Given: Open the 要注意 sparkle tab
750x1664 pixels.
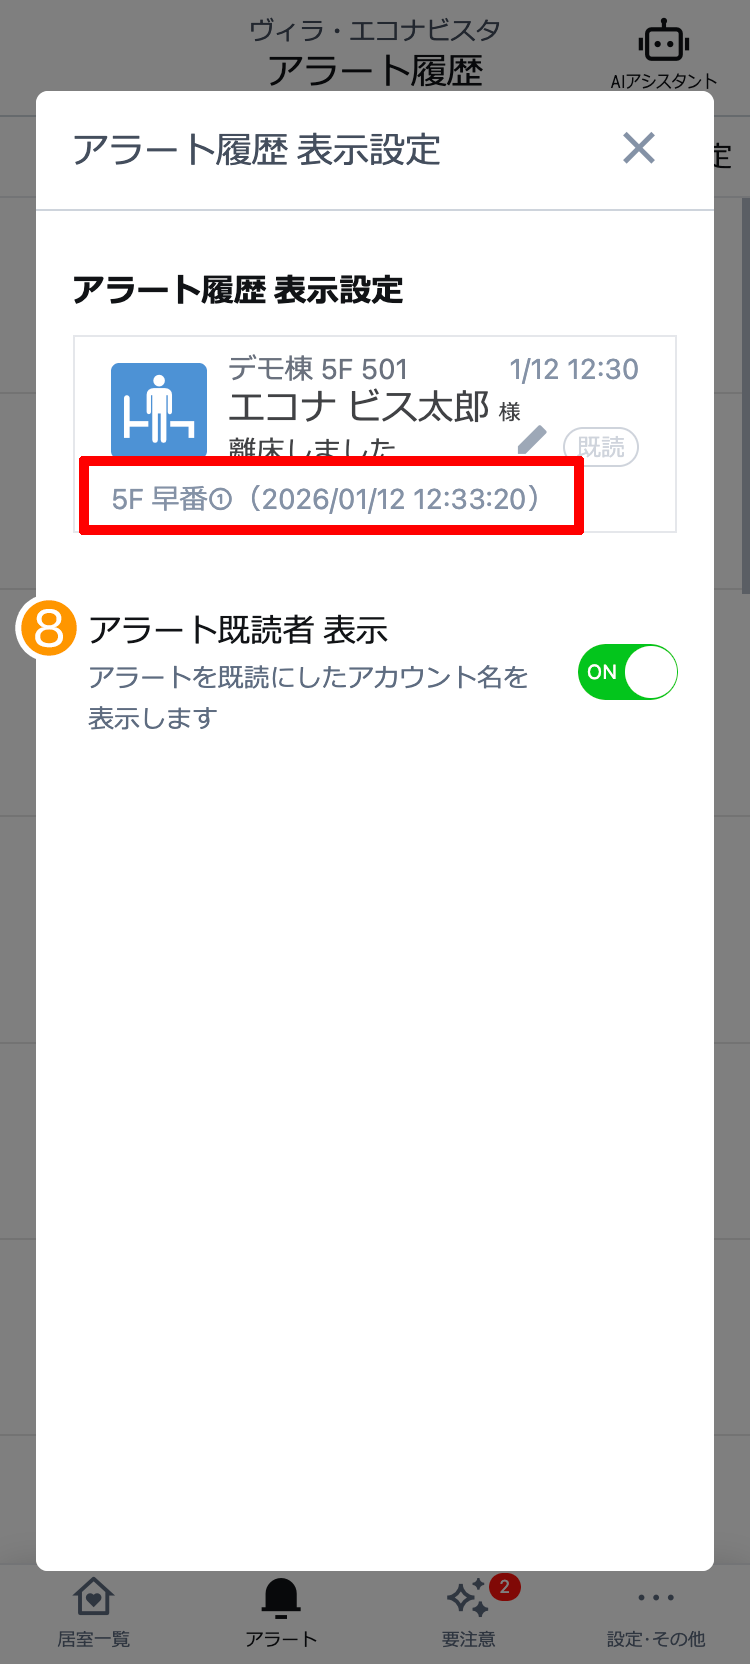Looking at the screenshot, I should (469, 1612).
